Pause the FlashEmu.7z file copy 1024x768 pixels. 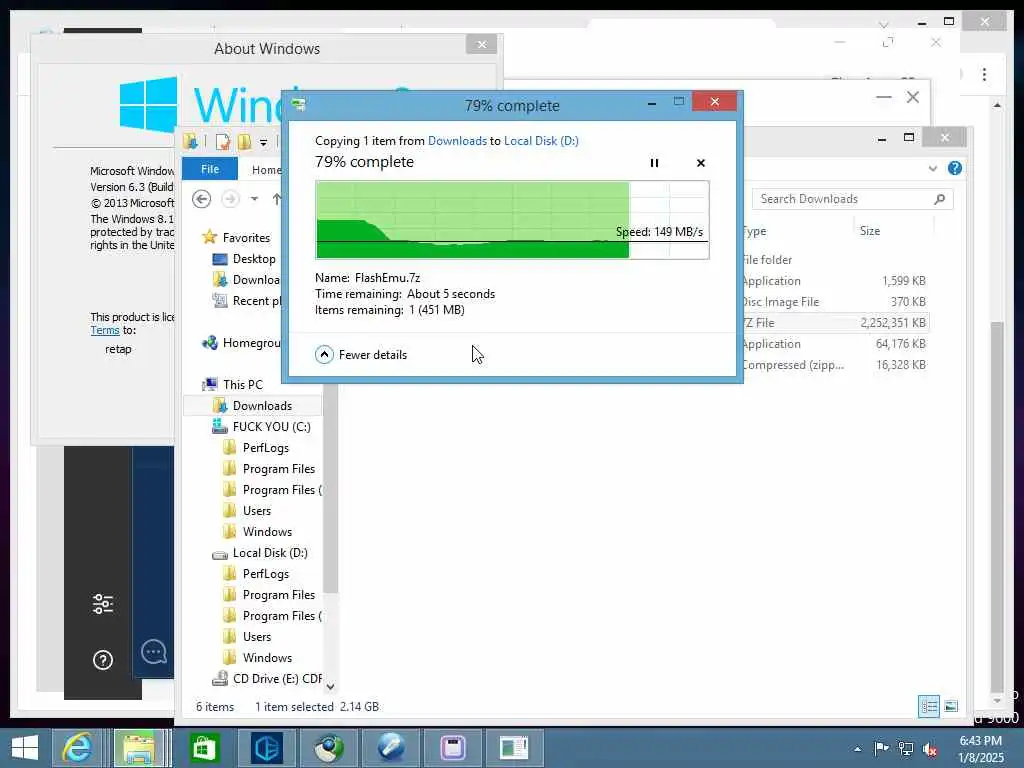point(654,163)
